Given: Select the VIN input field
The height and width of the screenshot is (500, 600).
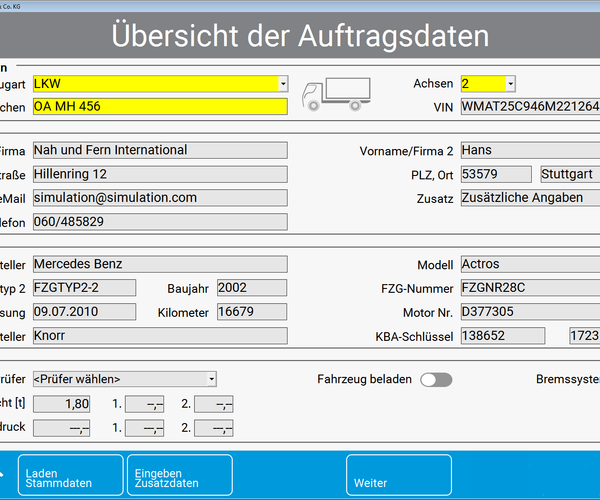Looking at the screenshot, I should (530, 106).
